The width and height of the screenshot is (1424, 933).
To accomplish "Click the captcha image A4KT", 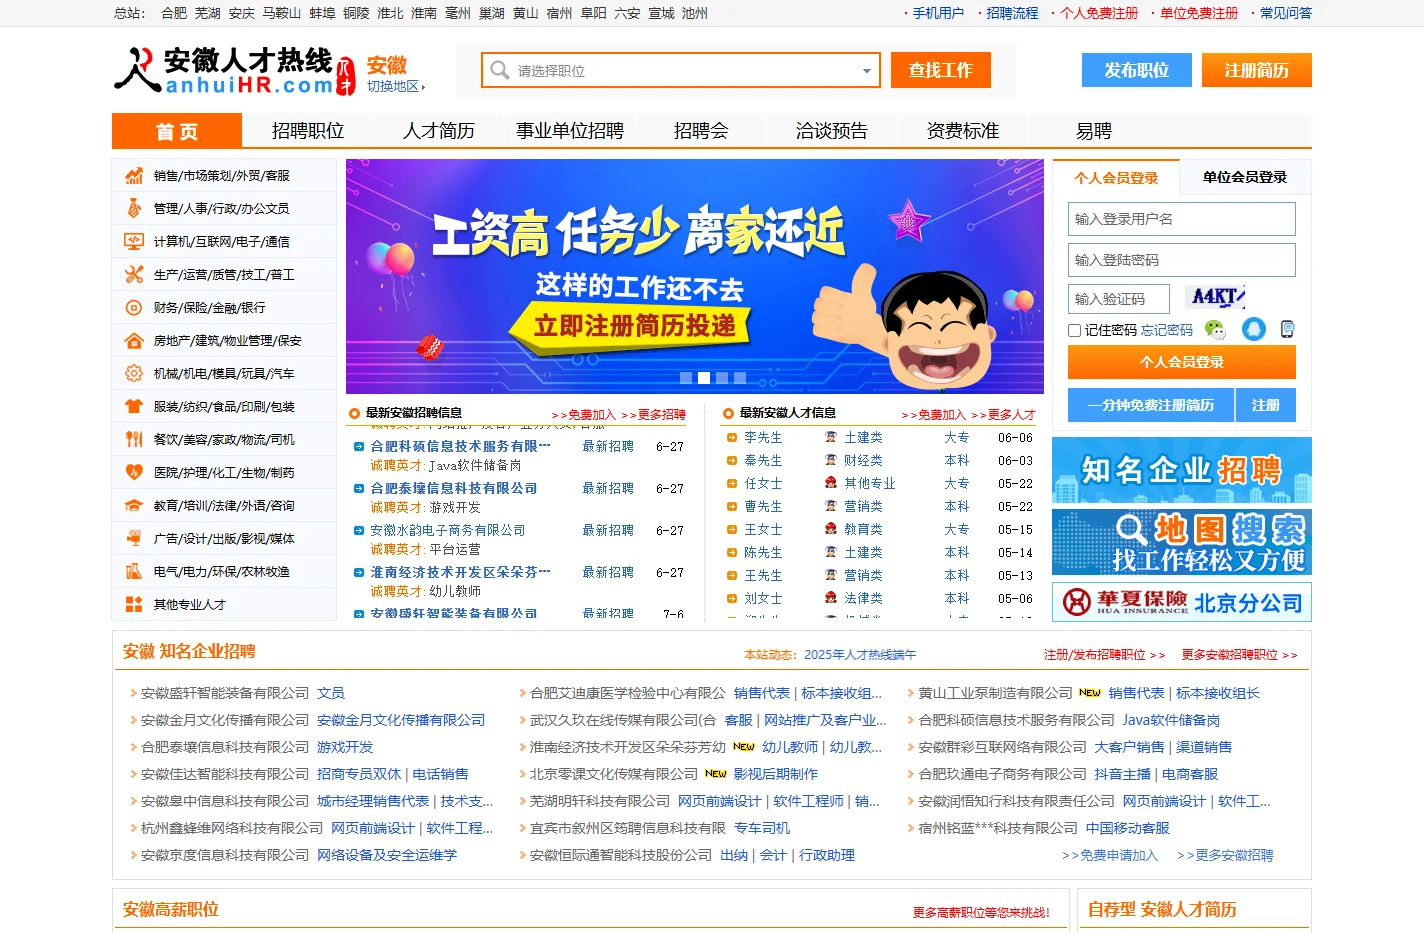I will (1215, 297).
